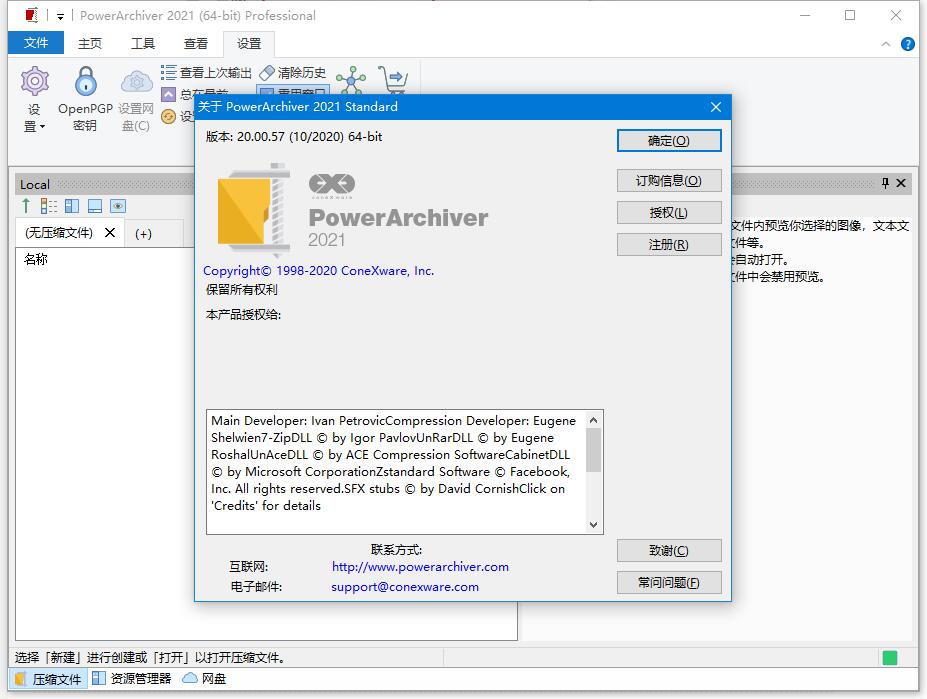Close the (无压缩文件) tab
The image size is (927, 699).
pos(110,232)
